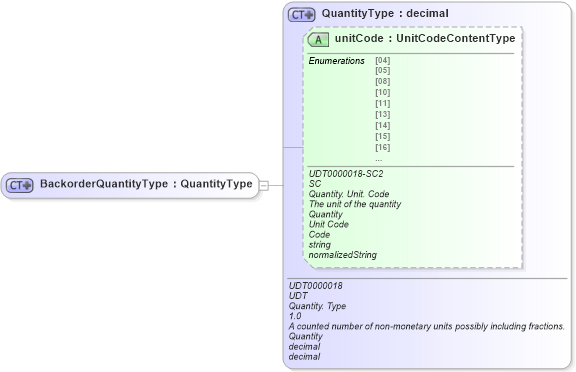Screen dimensions: 576x372
Task: Click the 'Quantity. Type' annotation
Action: coord(317,306)
